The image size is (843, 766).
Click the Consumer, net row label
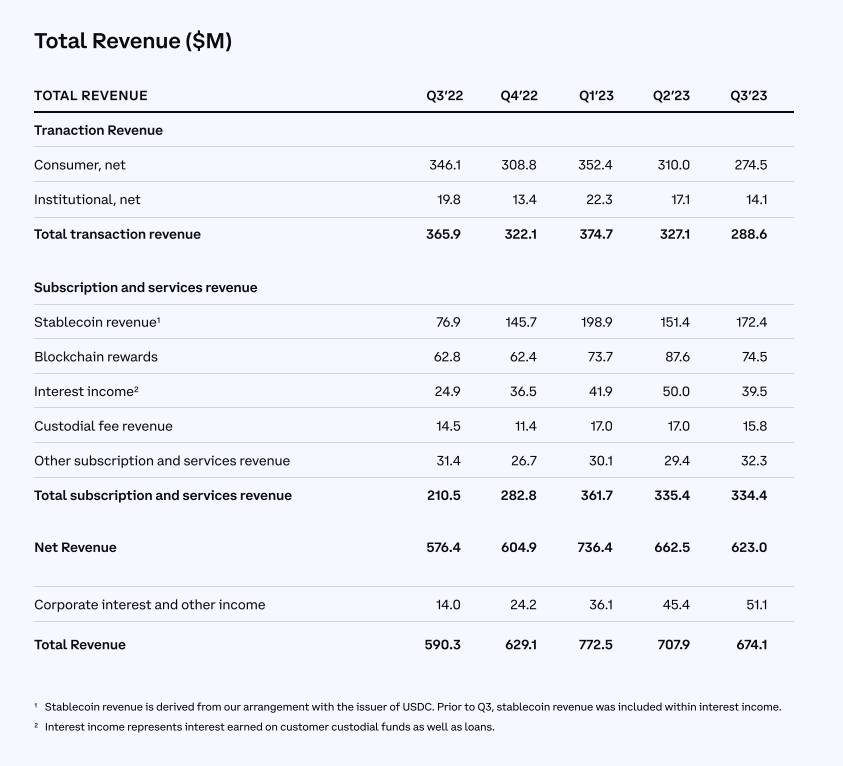(x=80, y=165)
